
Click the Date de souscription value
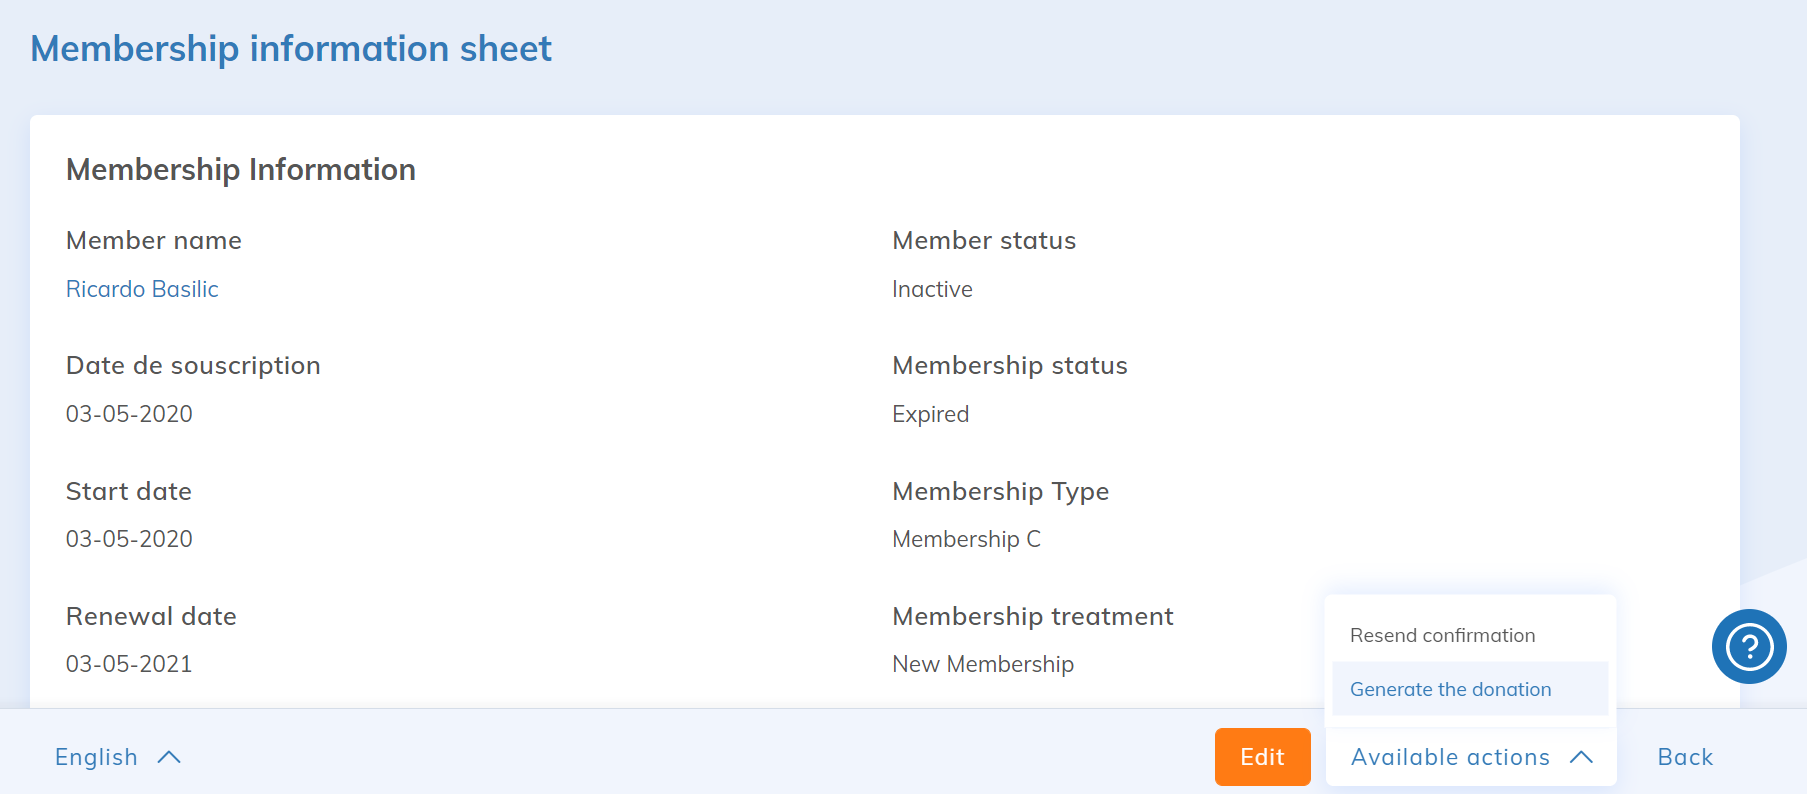click(129, 414)
